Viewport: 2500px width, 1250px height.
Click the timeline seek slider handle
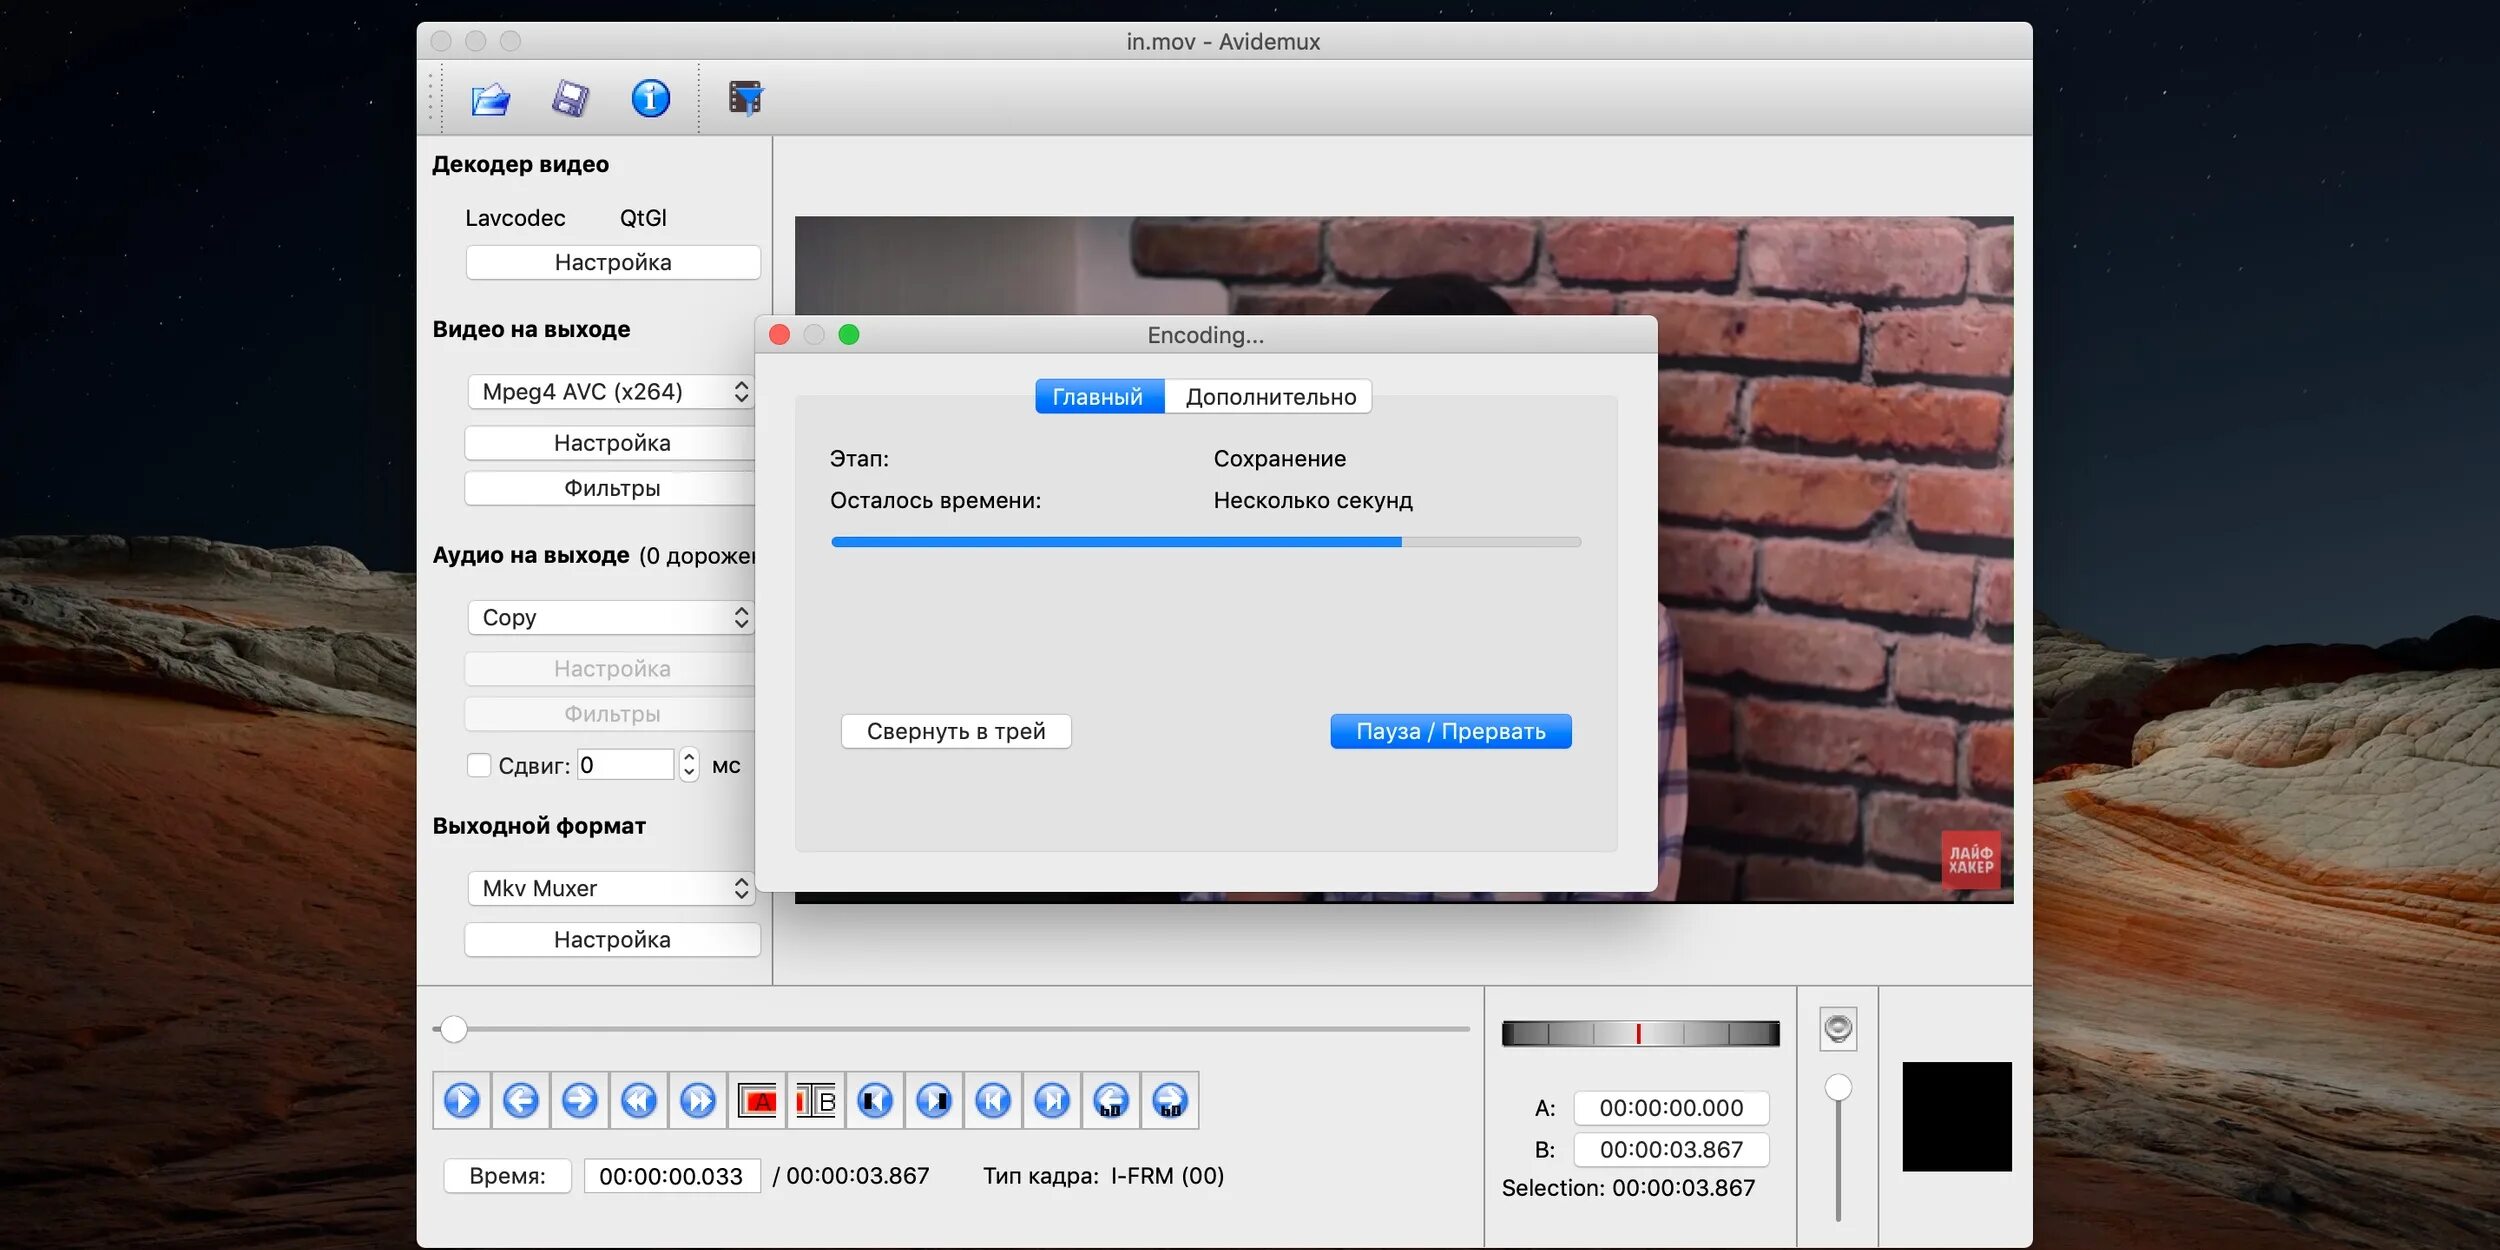(x=454, y=1029)
